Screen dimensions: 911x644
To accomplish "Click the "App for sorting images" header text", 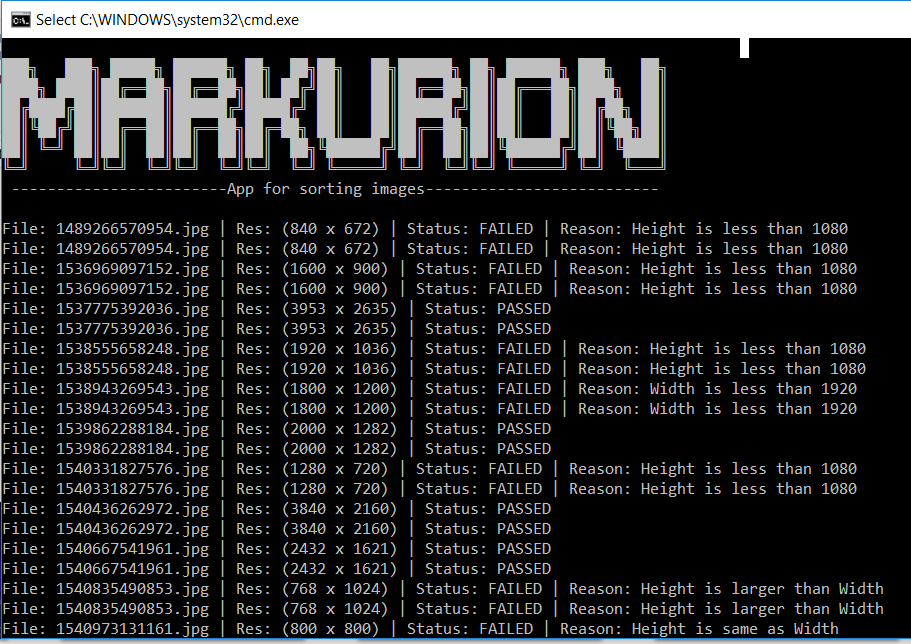I will click(326, 189).
